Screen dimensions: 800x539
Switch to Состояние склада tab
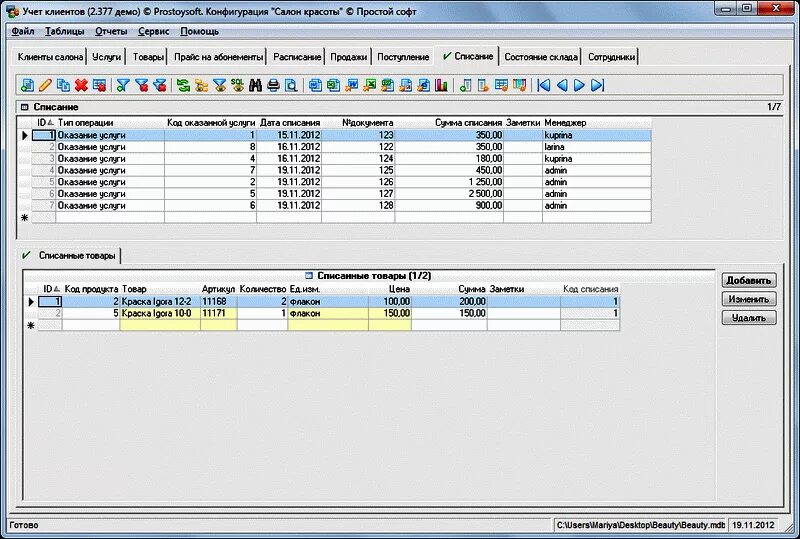point(541,57)
